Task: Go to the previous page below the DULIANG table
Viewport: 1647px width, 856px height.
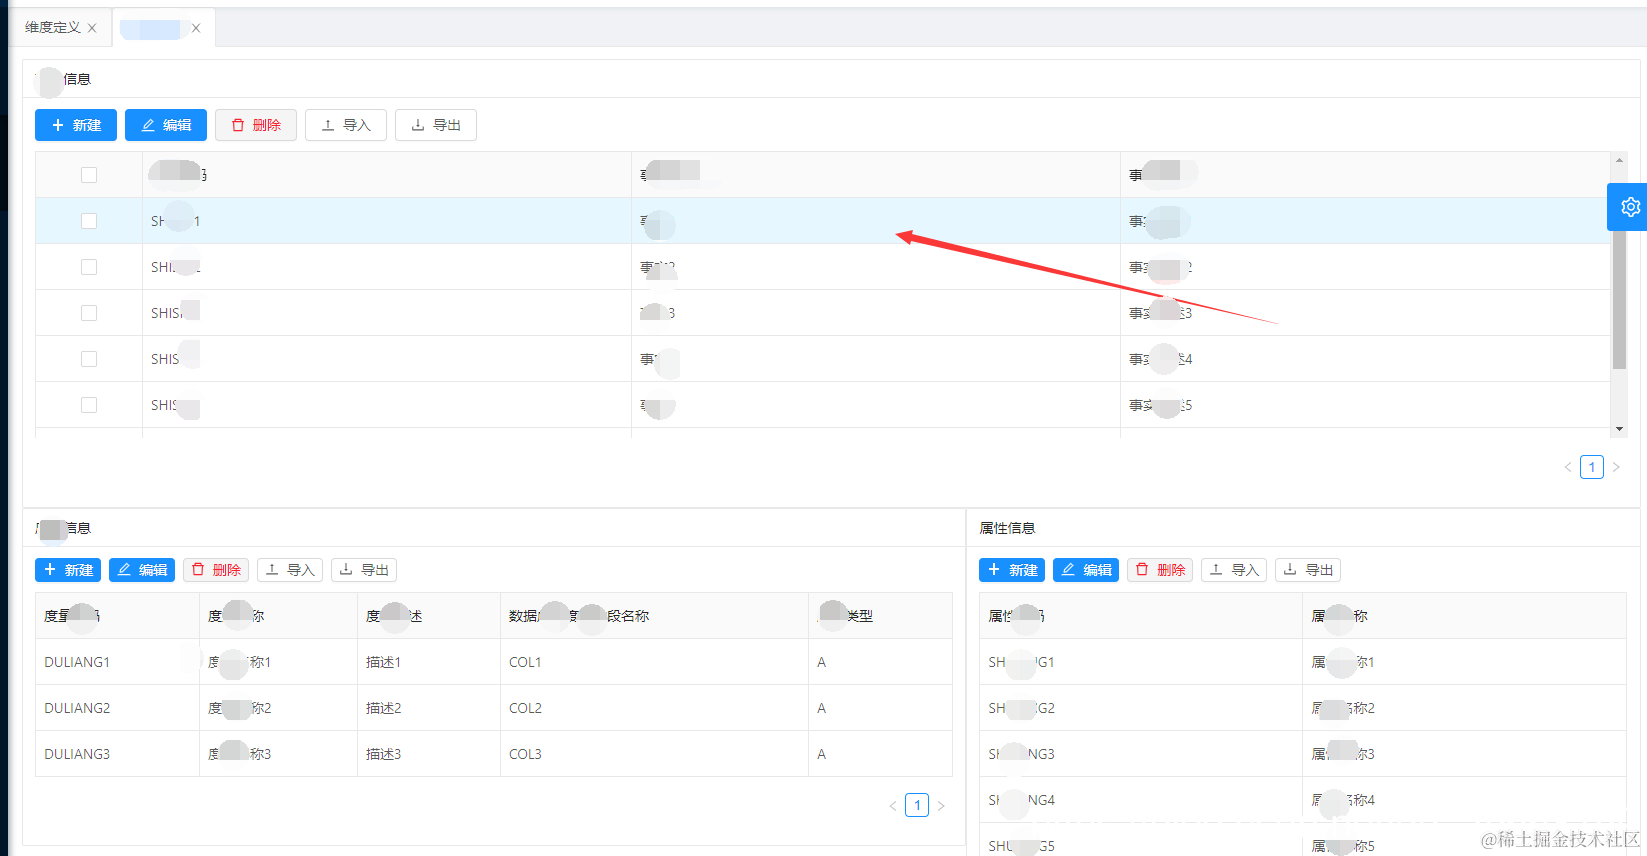Action: tap(893, 805)
